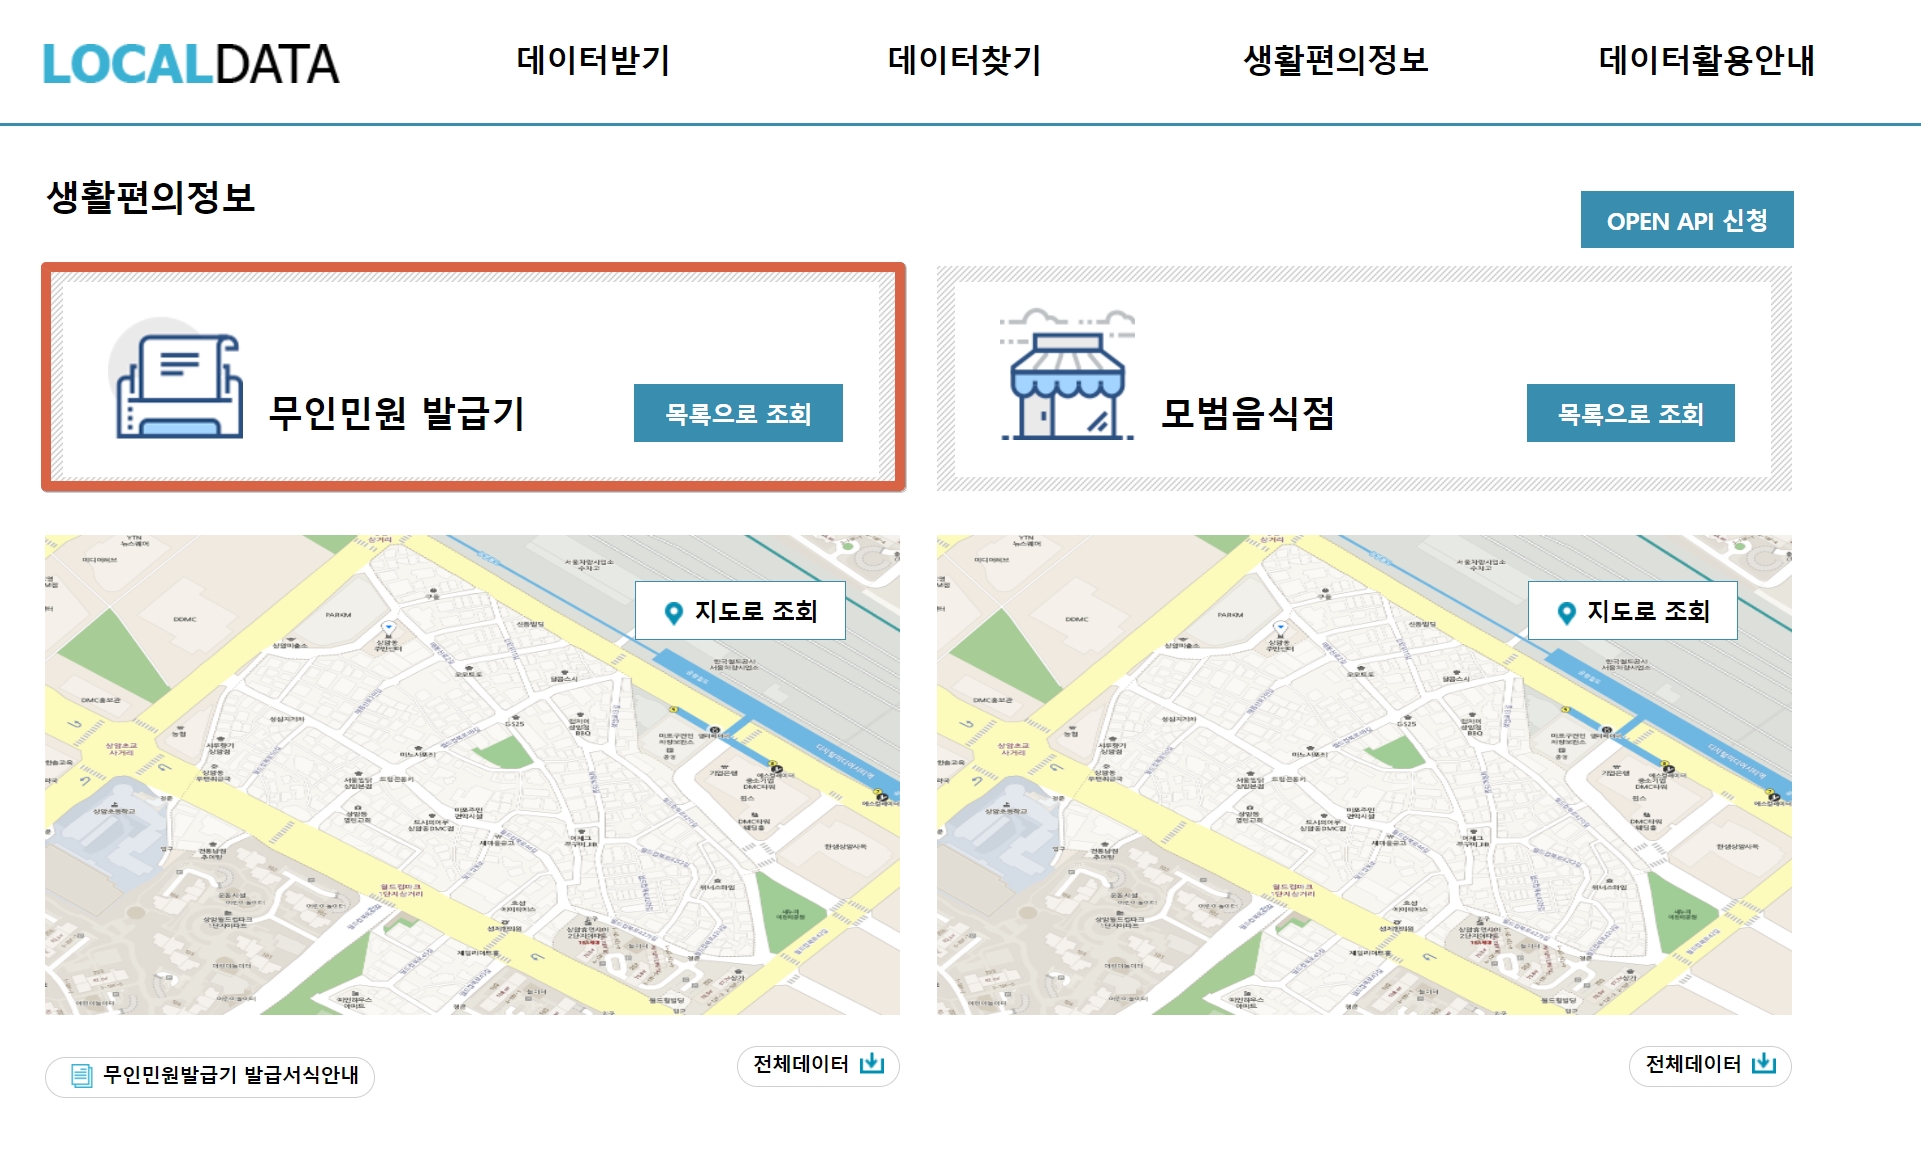Click the download icon in left 전체데이터
The height and width of the screenshot is (1155, 1921).
872,1063
